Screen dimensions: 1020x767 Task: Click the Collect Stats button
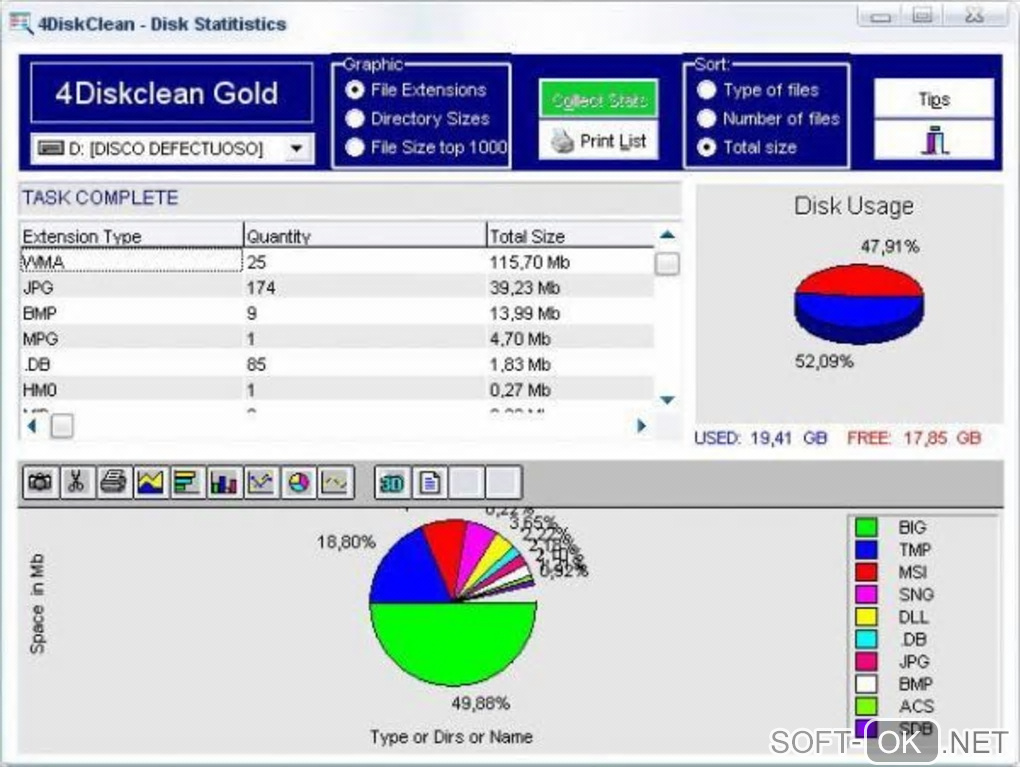(598, 100)
